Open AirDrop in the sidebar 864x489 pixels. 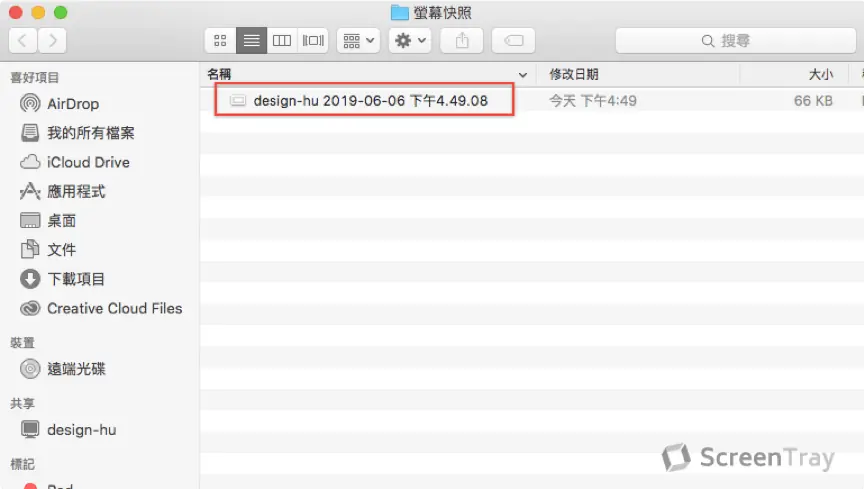point(73,104)
